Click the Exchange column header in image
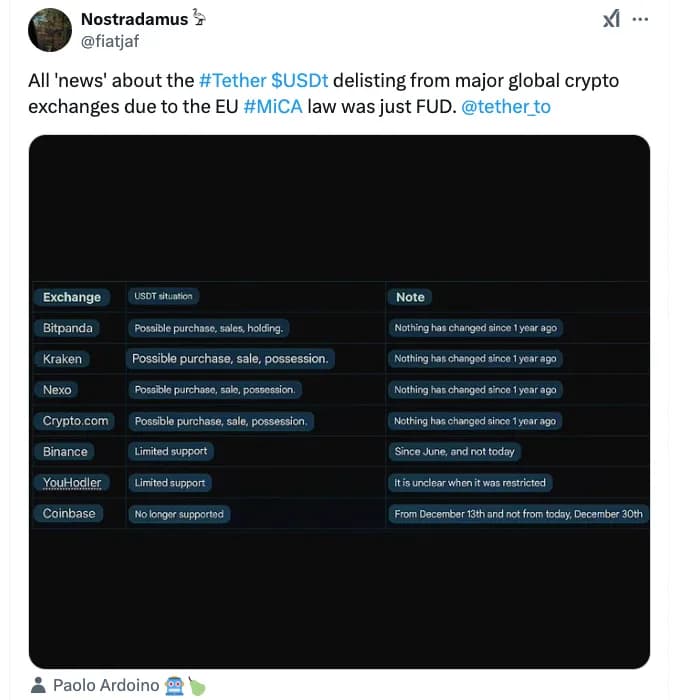 click(x=72, y=297)
